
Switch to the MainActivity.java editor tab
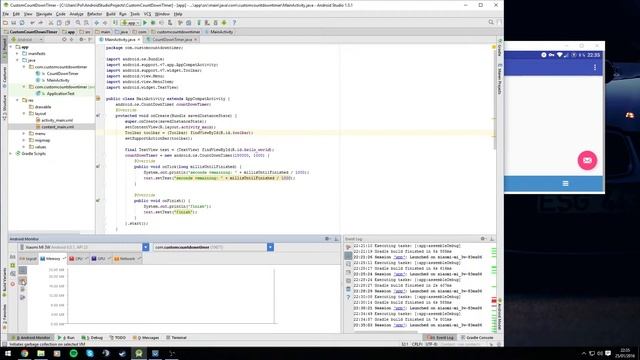120,40
